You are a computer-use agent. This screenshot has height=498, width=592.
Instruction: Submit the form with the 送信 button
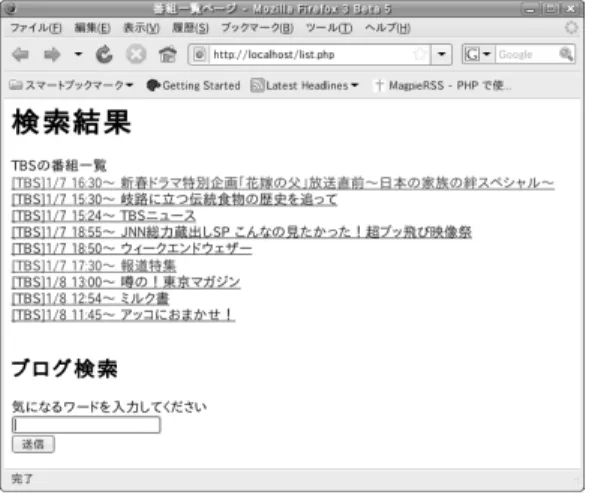coord(33,444)
